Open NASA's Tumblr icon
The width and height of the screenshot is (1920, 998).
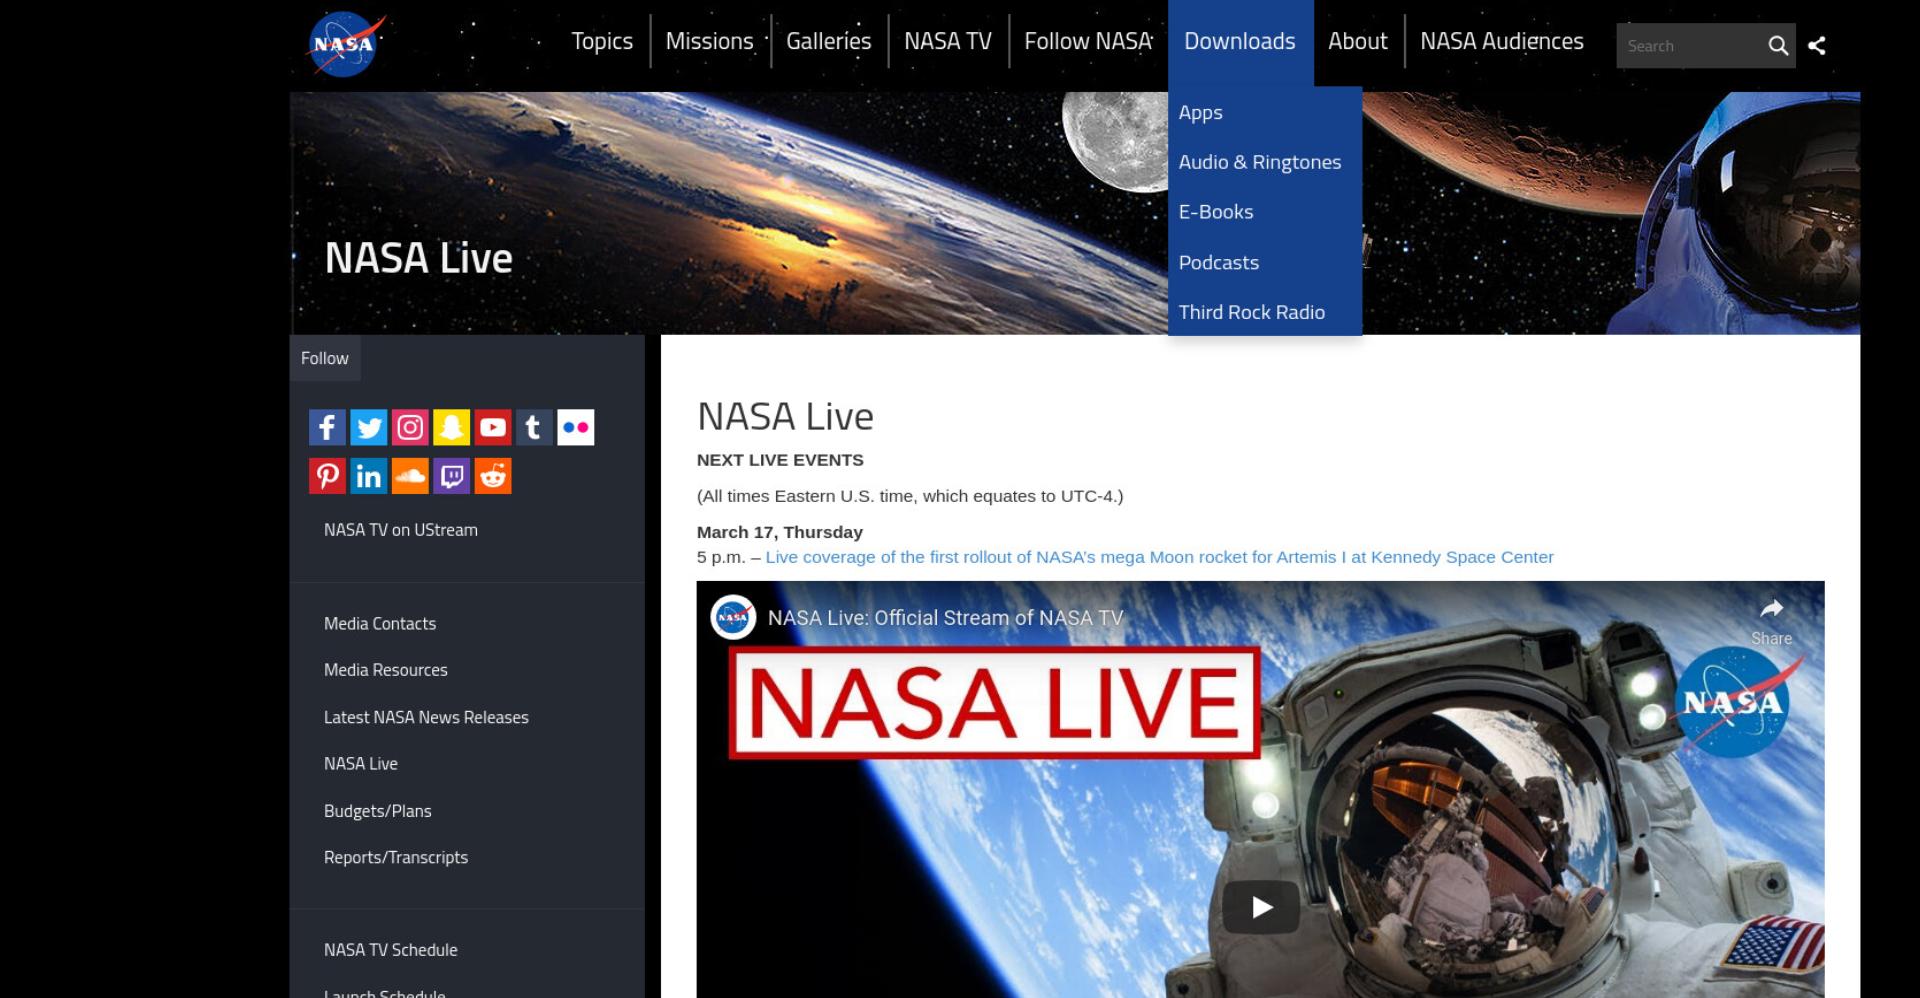pos(534,427)
